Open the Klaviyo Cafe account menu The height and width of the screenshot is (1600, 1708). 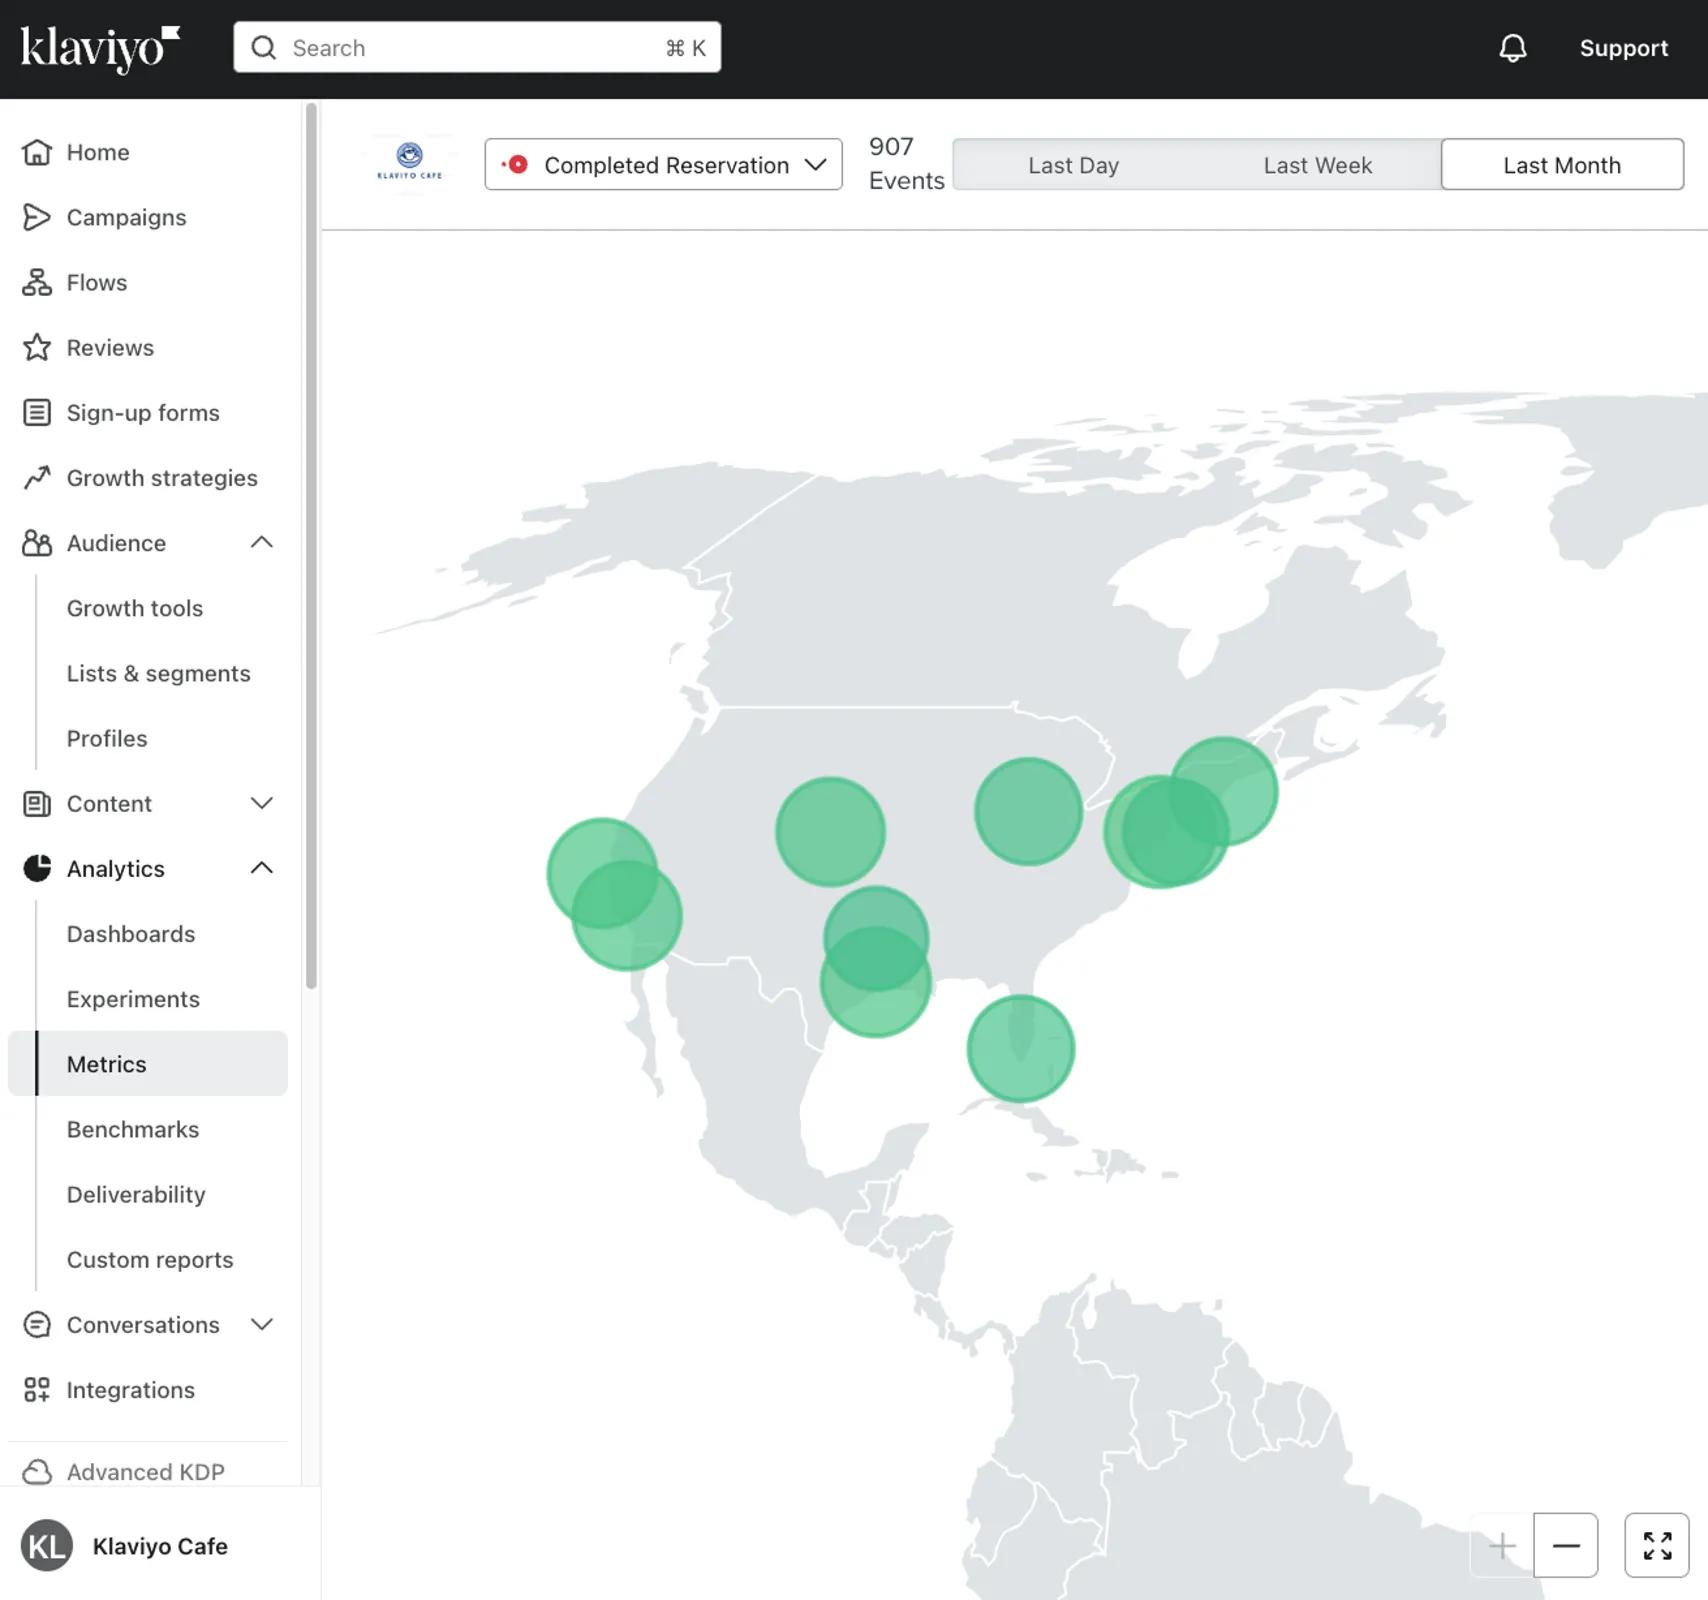click(x=160, y=1546)
